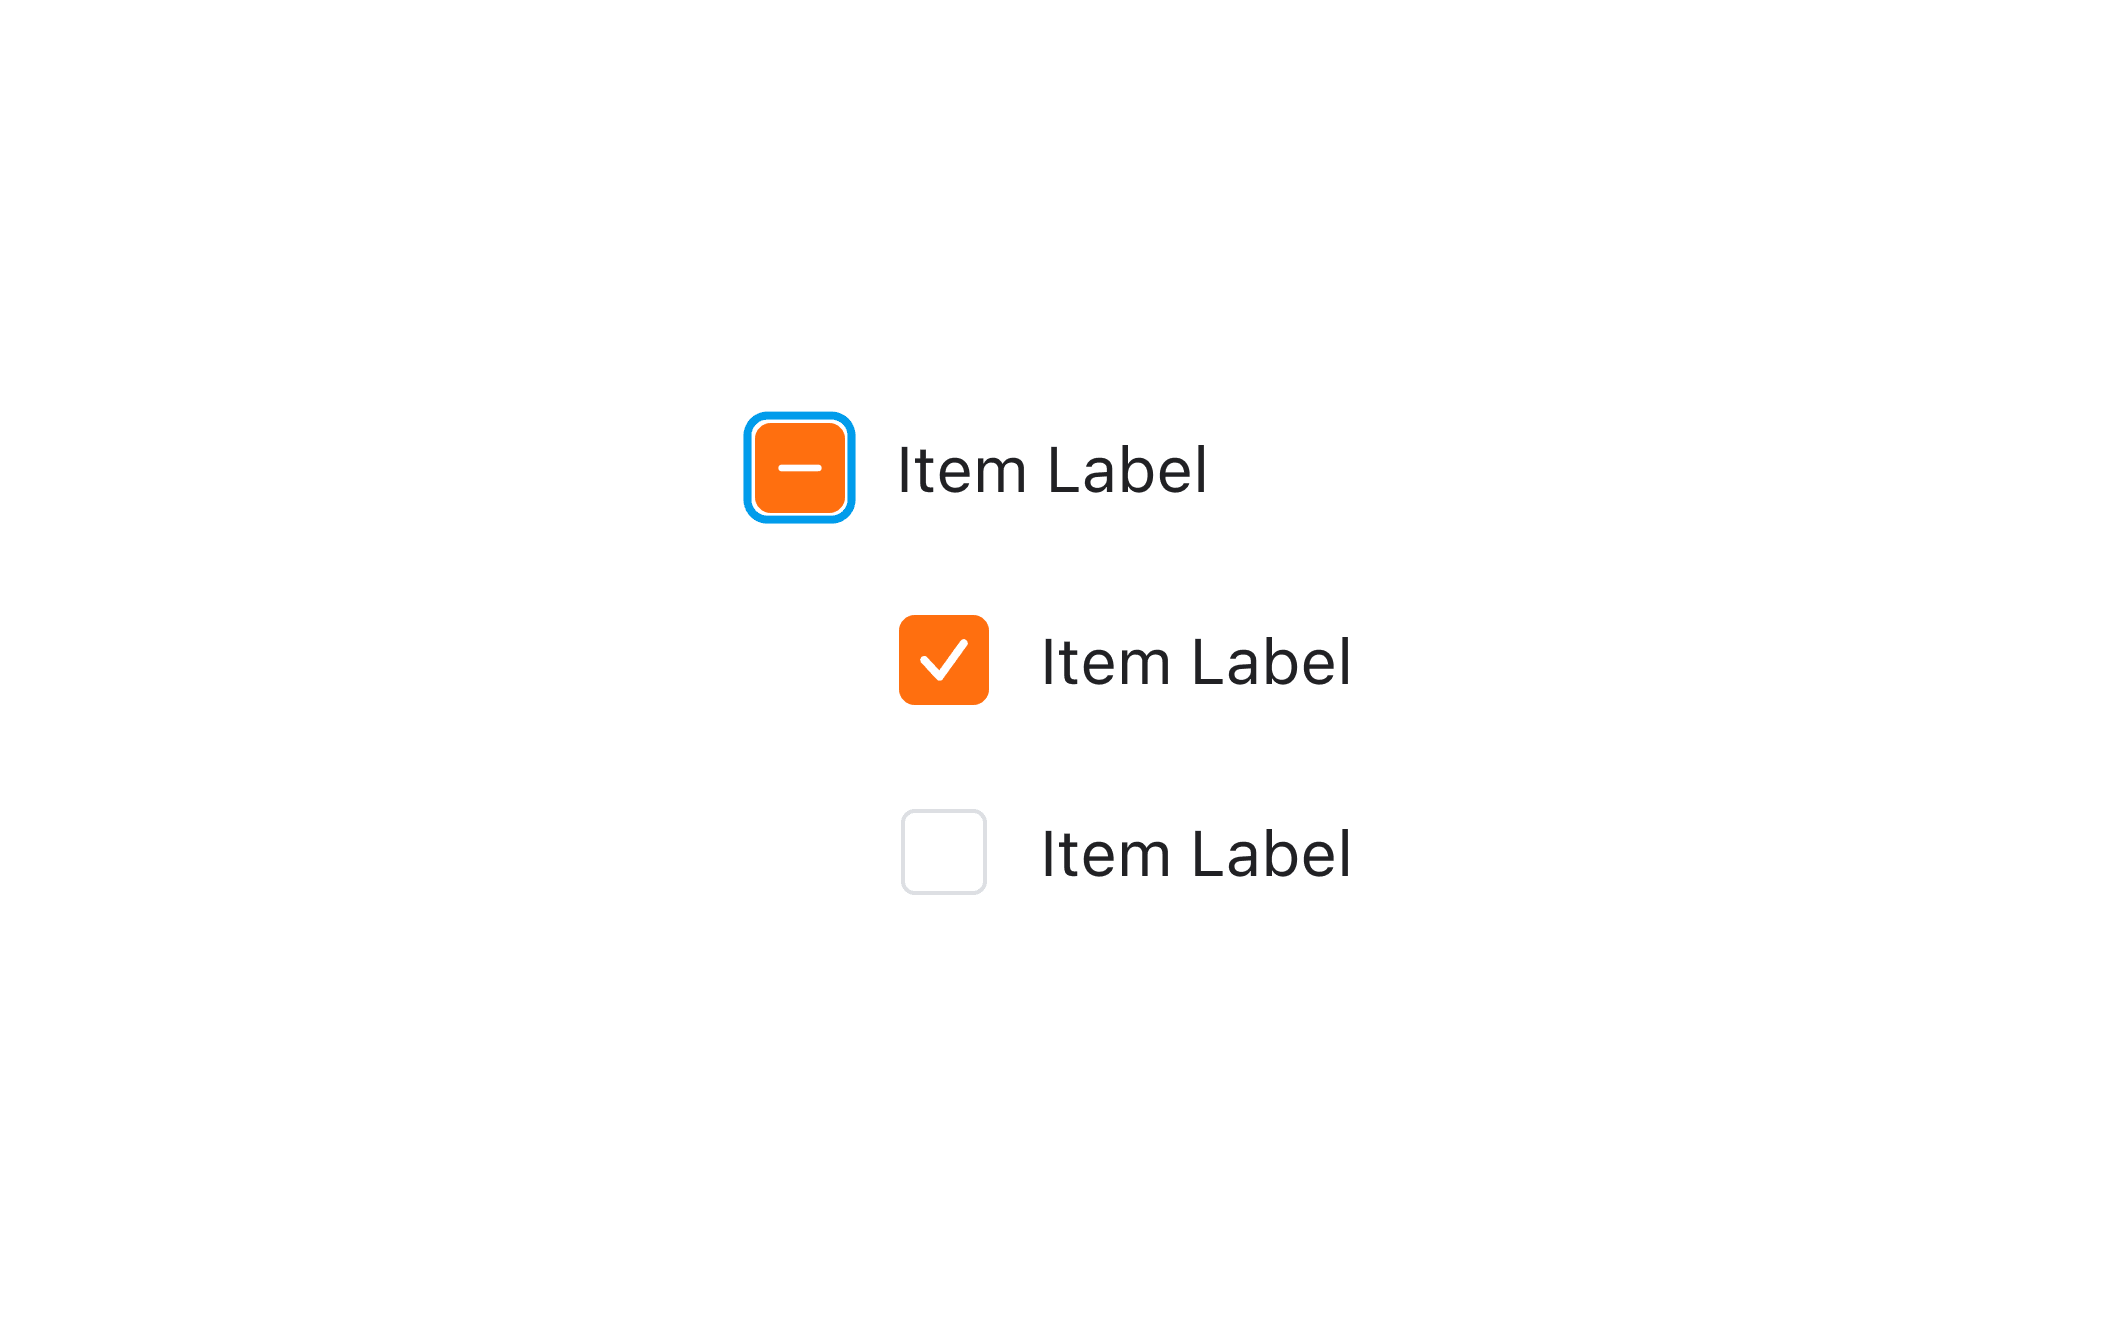Click the orange square with the dash
Viewport: 2108px width, 1320px height.
(799, 468)
